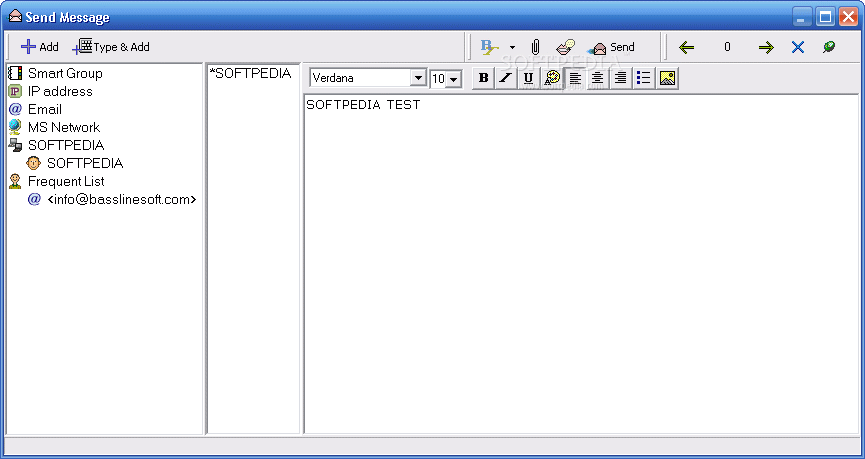The width and height of the screenshot is (865, 459).
Task: Open the Verdana font name dropdown
Action: (419, 78)
